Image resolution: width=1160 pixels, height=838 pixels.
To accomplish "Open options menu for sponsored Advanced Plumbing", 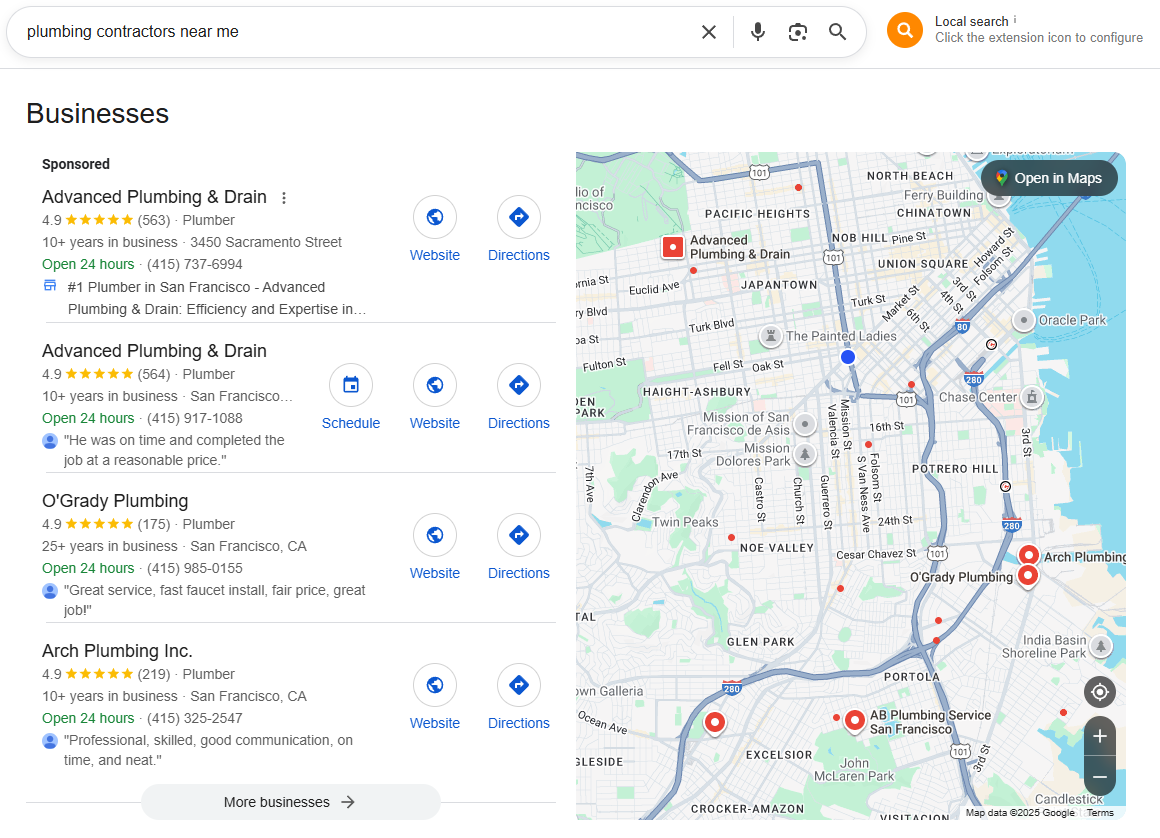I will pos(284,198).
